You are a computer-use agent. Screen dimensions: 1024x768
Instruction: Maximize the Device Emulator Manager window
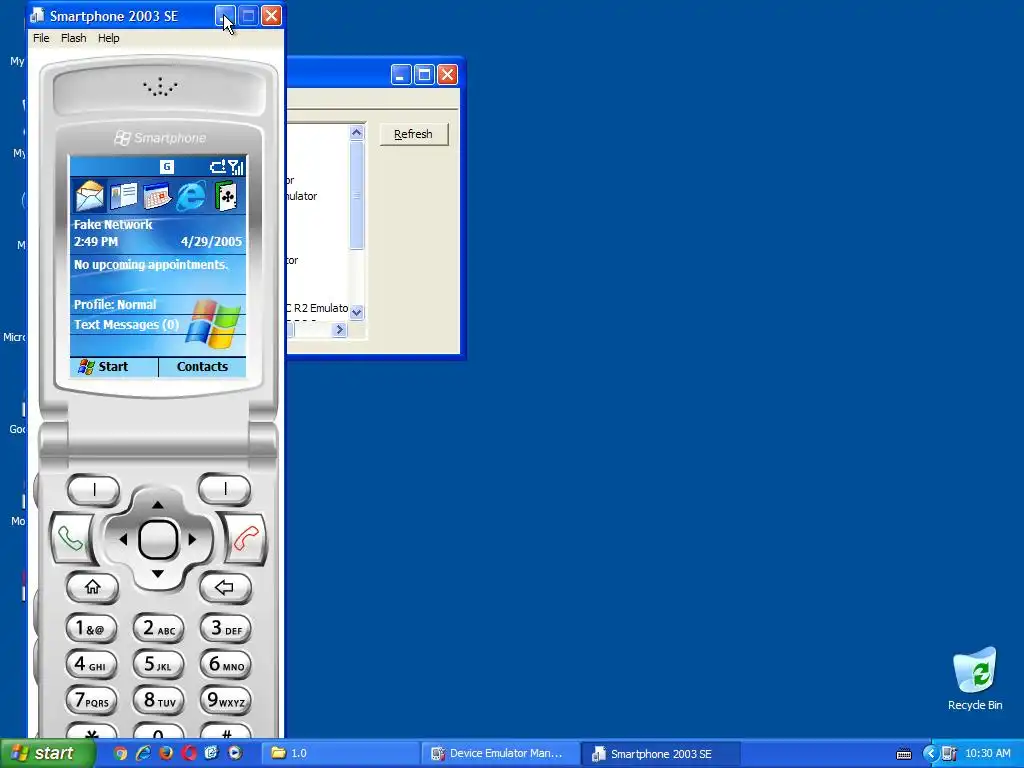coord(424,74)
